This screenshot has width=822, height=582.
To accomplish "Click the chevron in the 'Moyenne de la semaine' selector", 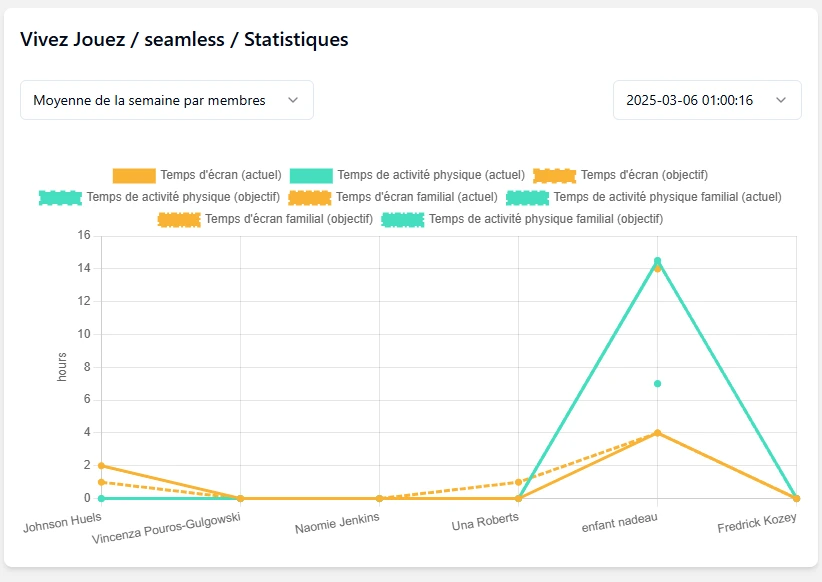I will [x=293, y=100].
